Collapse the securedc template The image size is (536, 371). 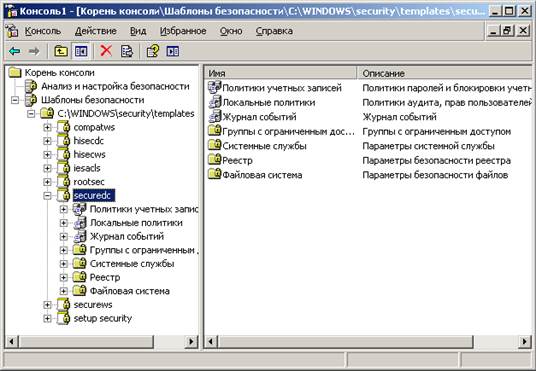[48, 196]
